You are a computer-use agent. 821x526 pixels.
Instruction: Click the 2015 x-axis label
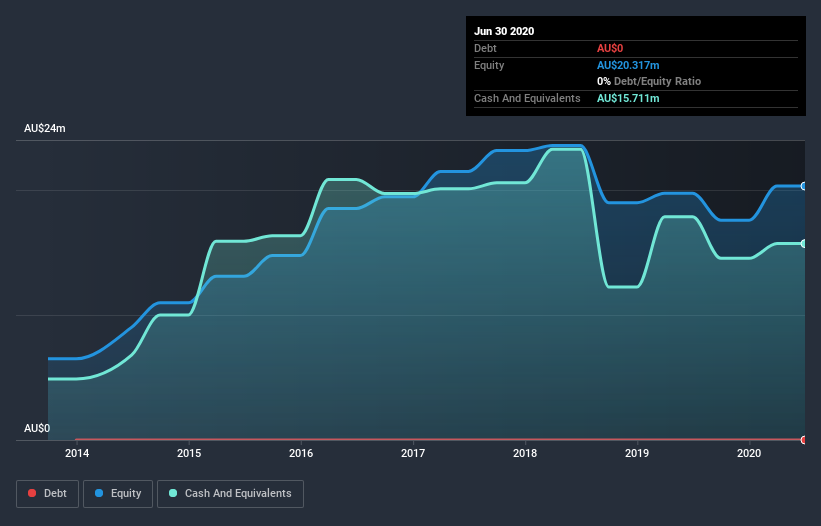[x=189, y=453]
